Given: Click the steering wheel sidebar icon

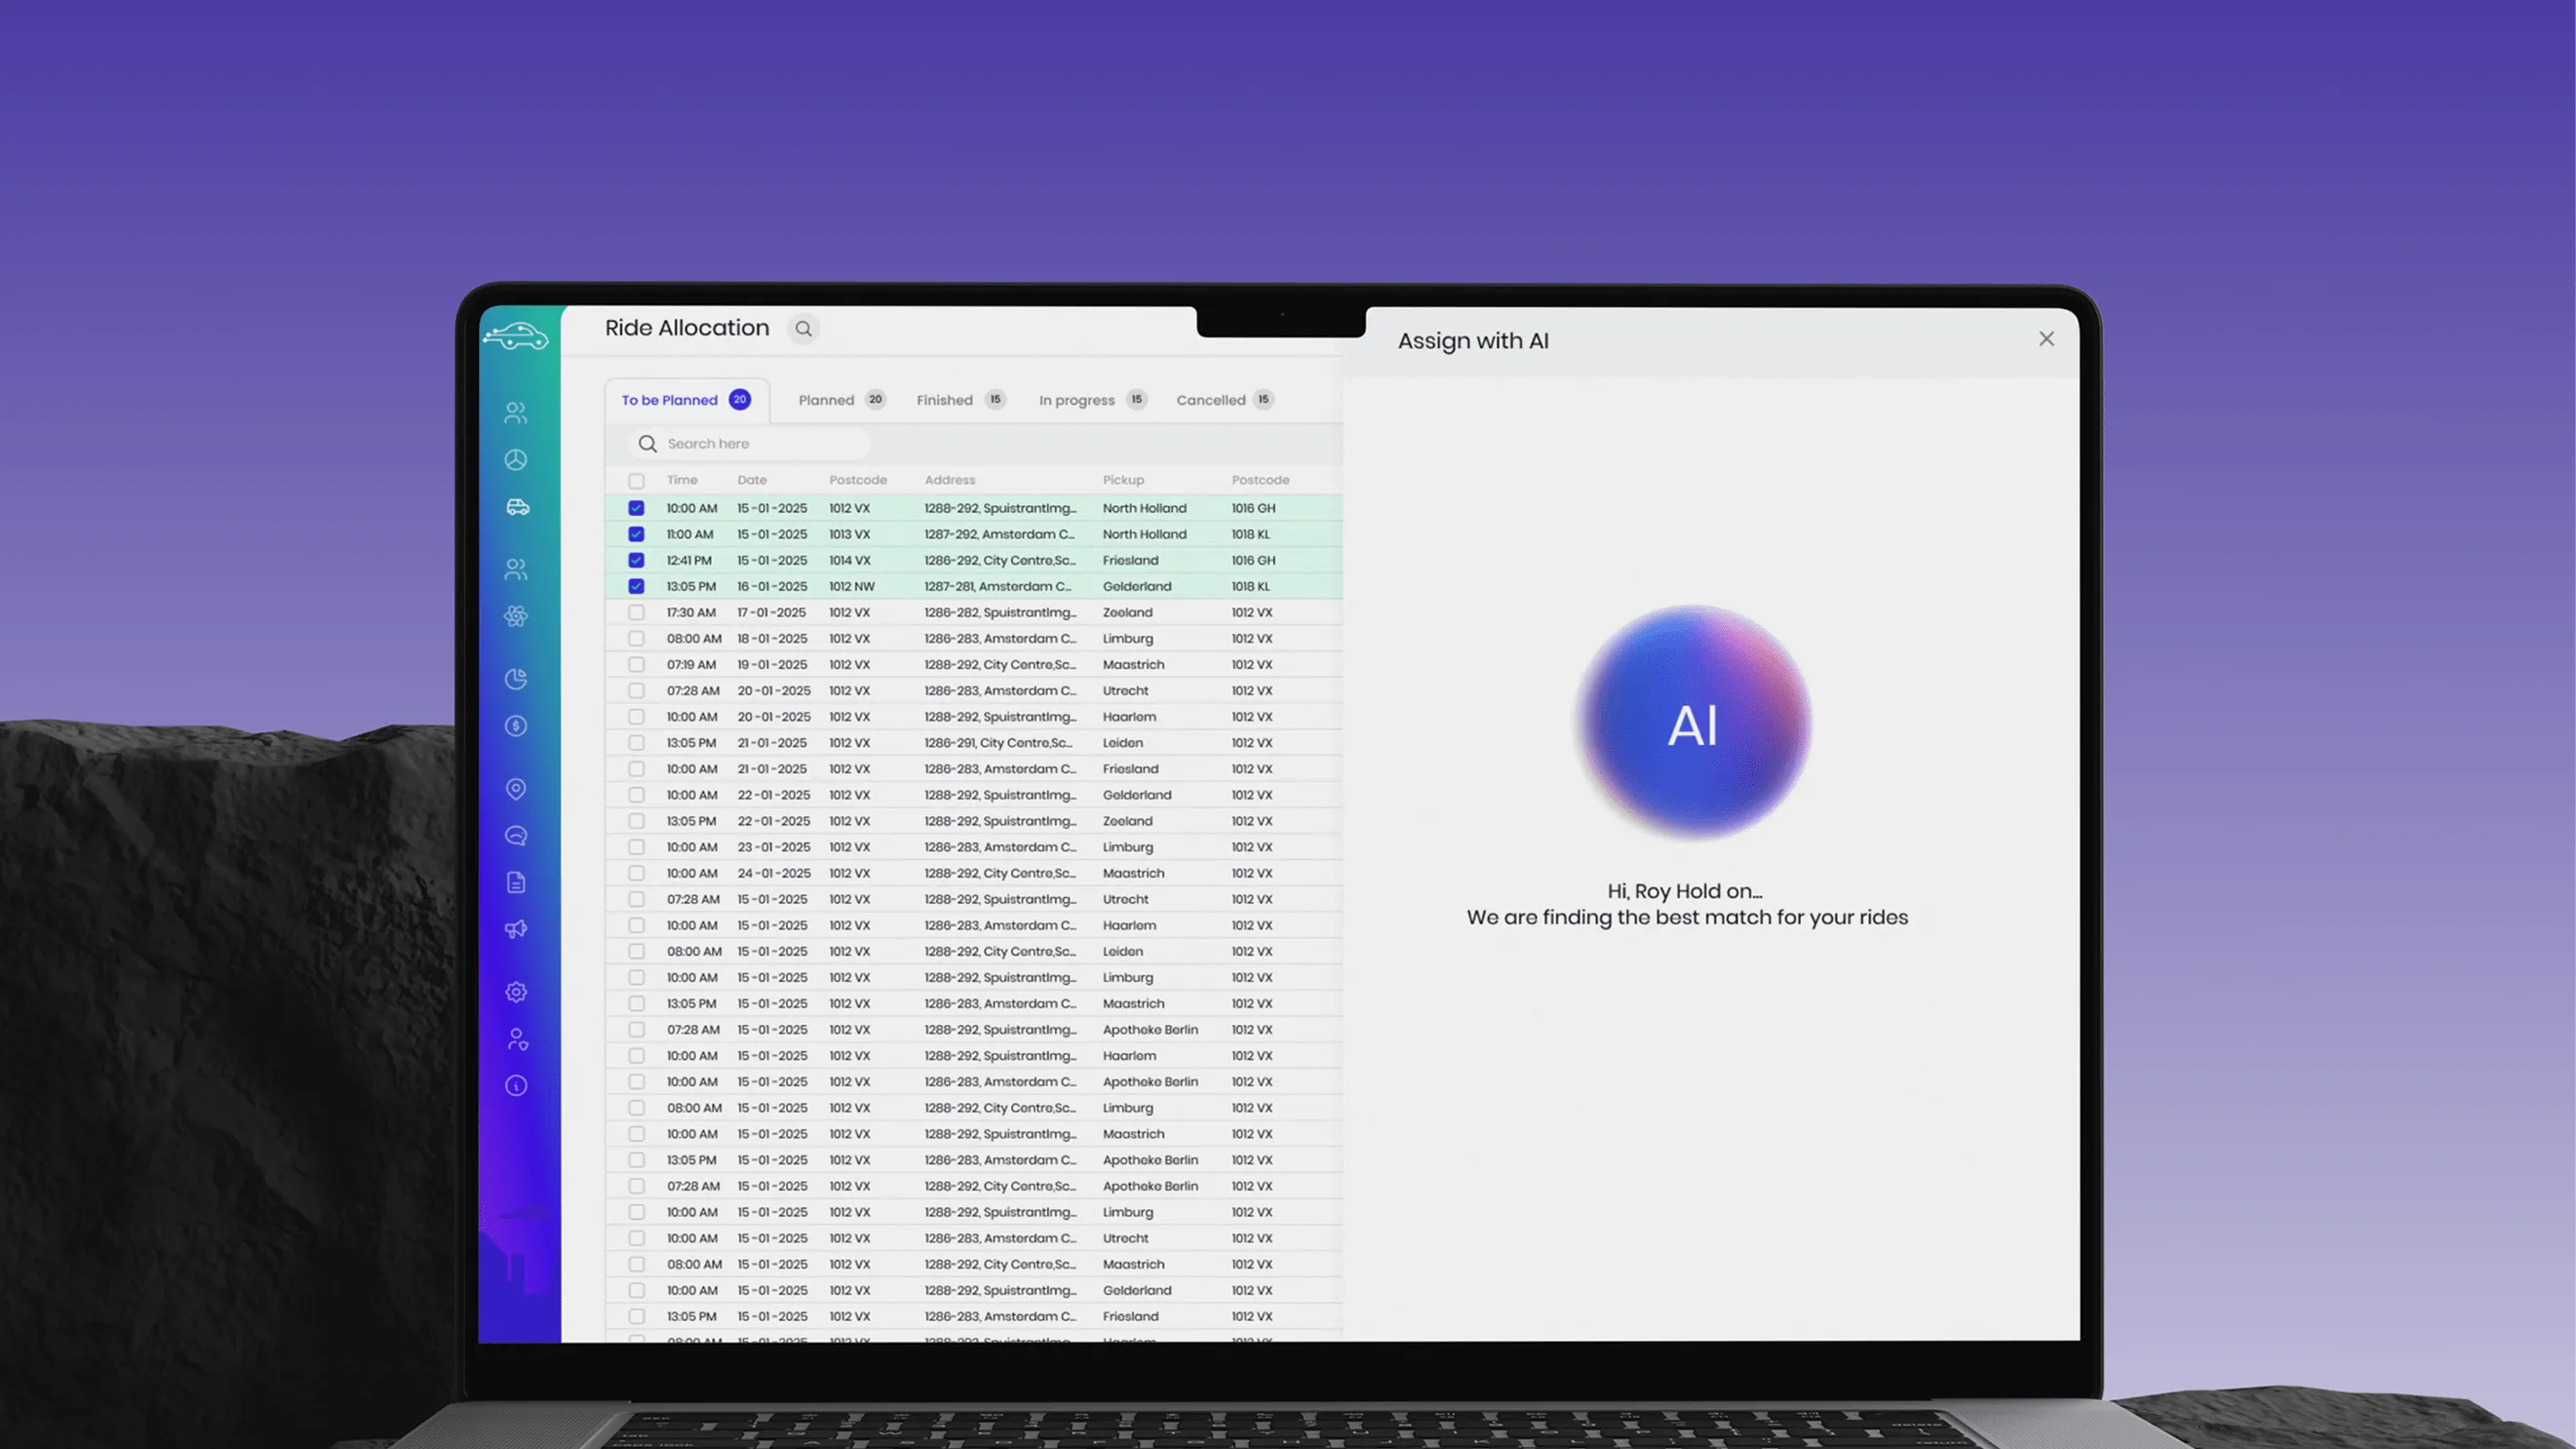Looking at the screenshot, I should click(516, 460).
